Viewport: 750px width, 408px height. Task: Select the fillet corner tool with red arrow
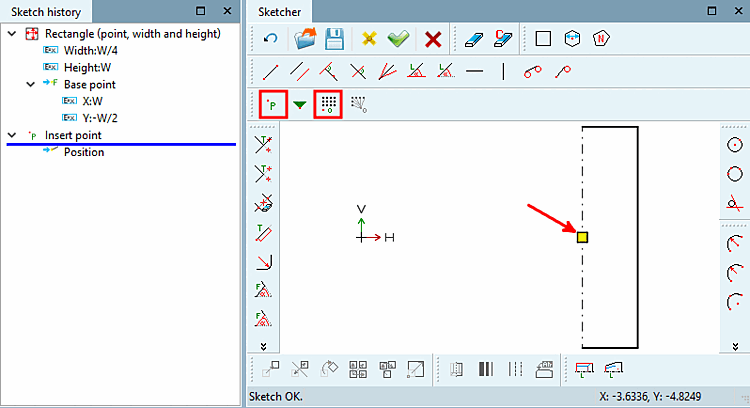[x=264, y=262]
